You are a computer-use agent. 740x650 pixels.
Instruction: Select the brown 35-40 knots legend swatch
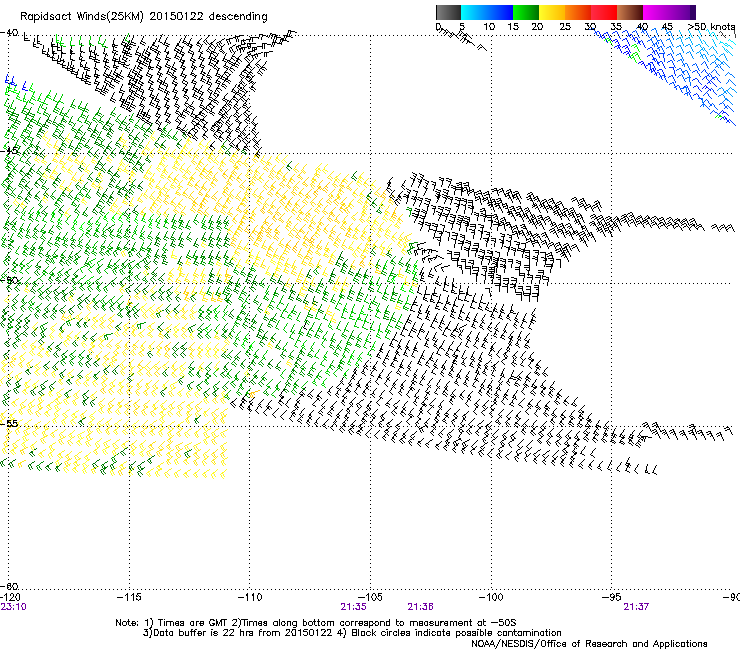[x=630, y=12]
